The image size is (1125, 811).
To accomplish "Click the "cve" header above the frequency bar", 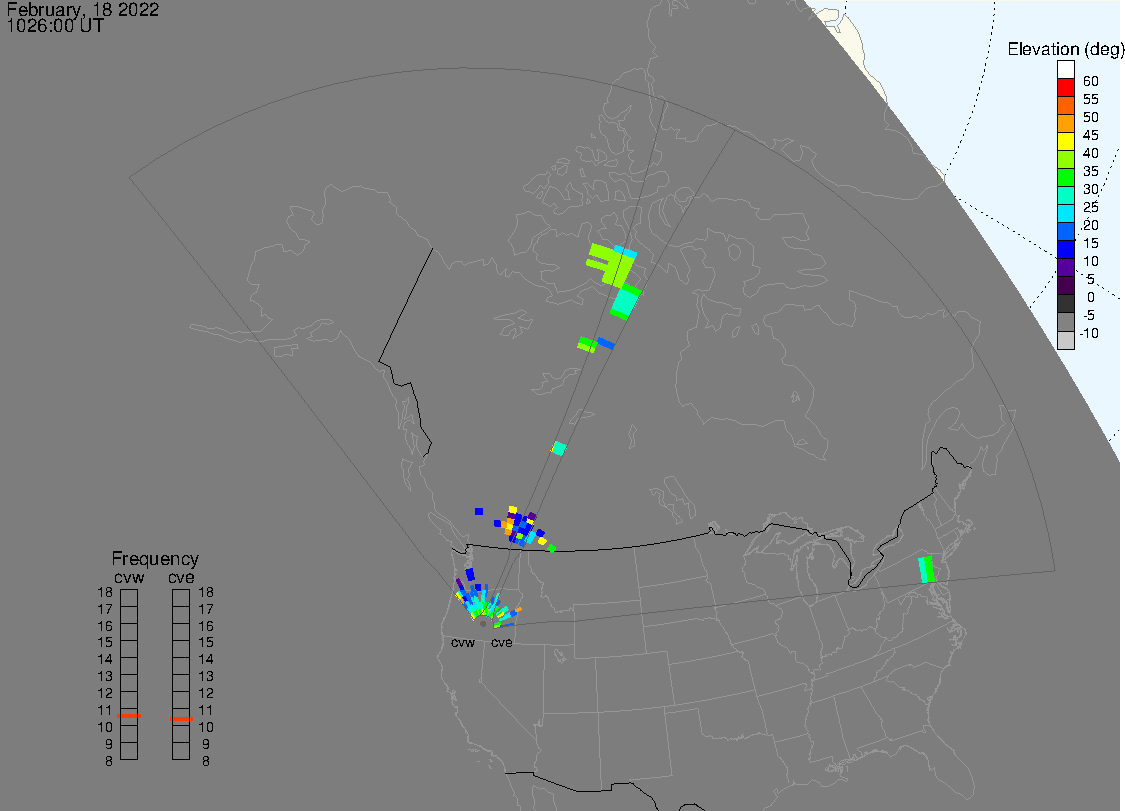I will [181, 576].
